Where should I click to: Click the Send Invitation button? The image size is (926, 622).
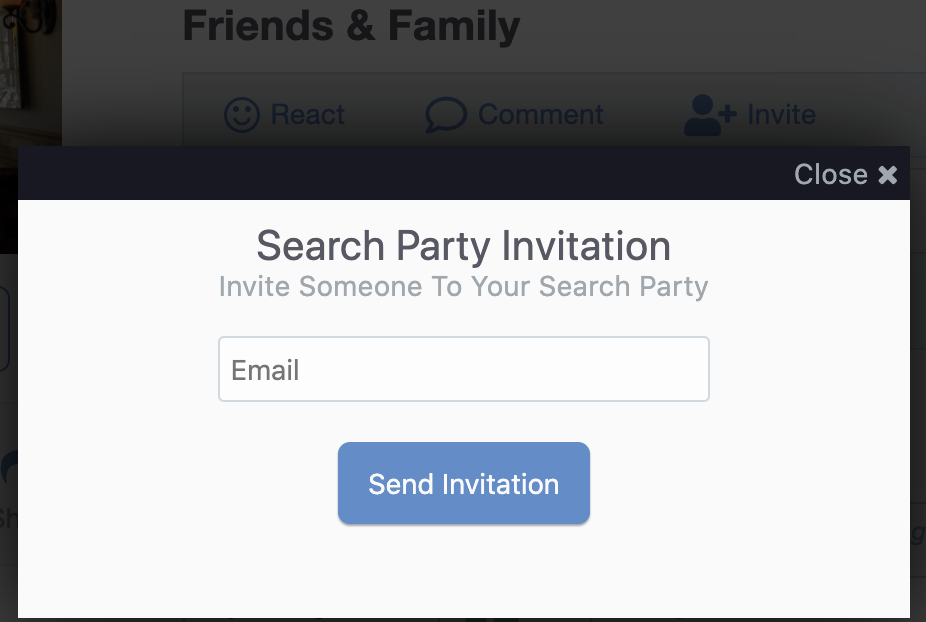pos(464,483)
